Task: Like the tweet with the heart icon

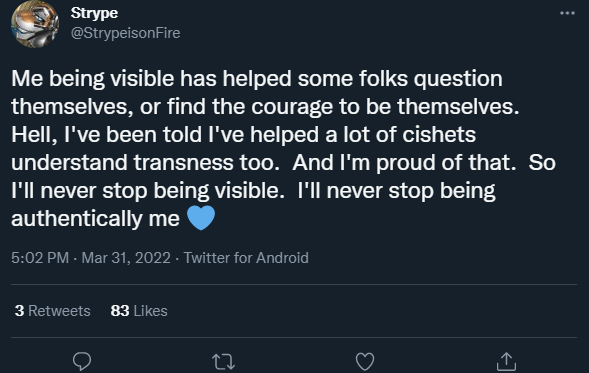Action: 365,361
